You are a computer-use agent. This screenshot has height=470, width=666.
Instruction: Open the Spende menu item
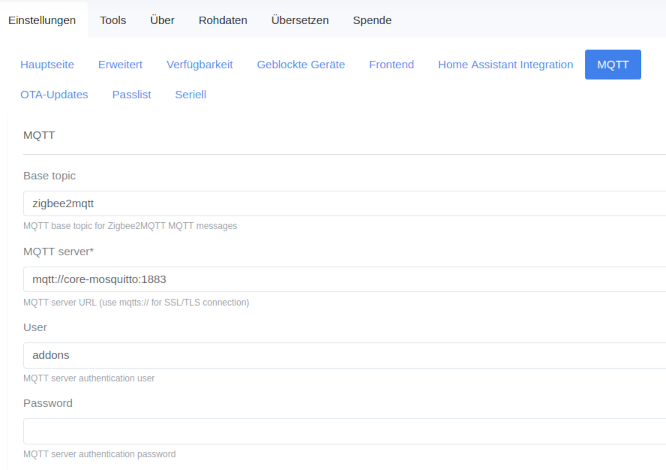(372, 20)
